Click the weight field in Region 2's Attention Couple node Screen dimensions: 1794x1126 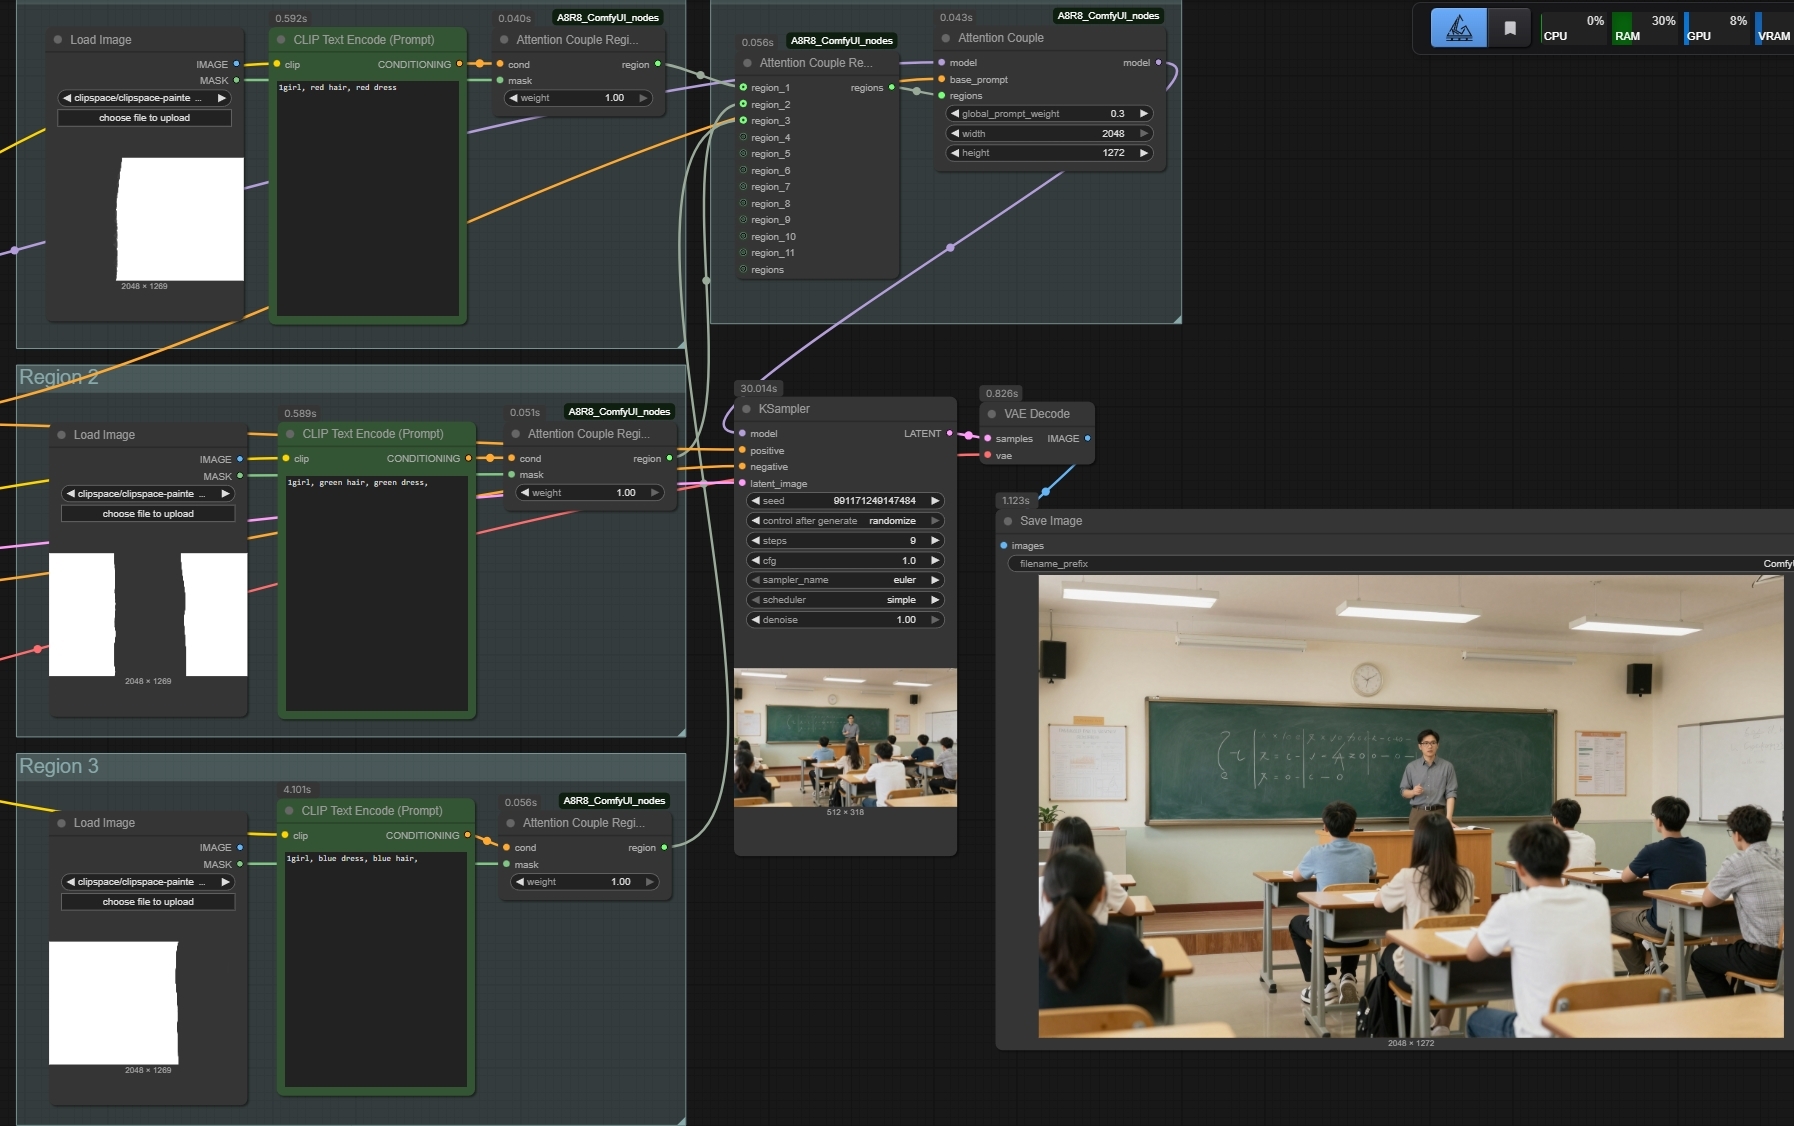click(590, 493)
